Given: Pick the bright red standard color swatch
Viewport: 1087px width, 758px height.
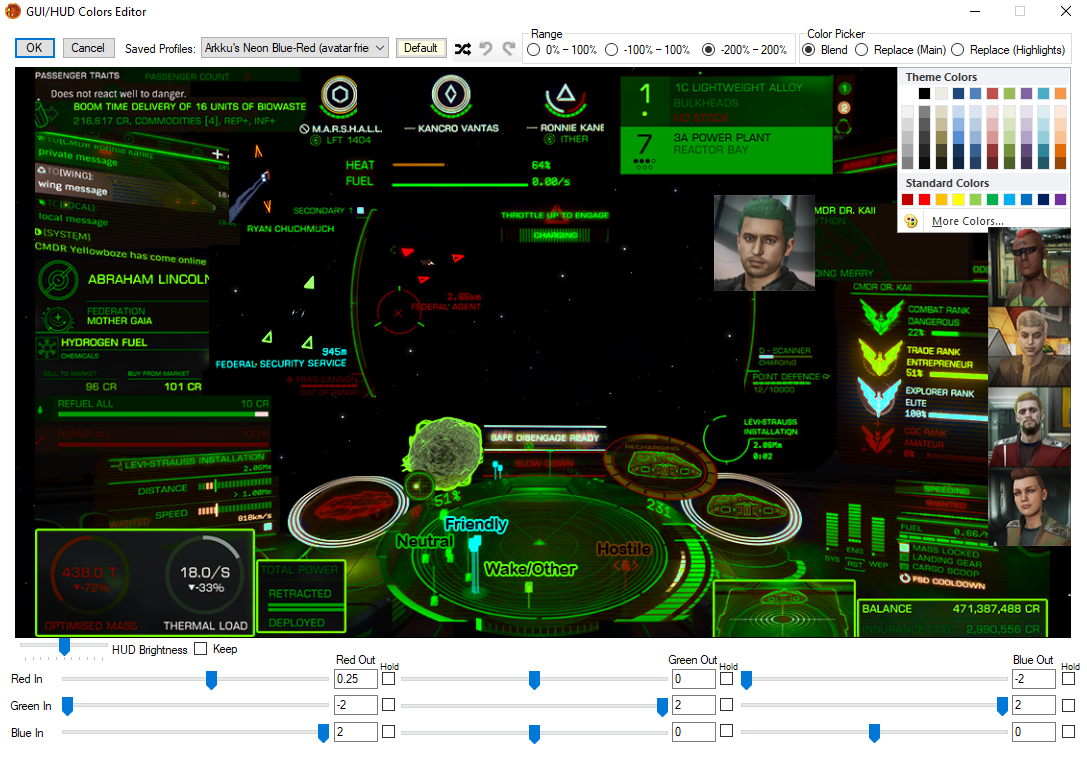Looking at the screenshot, I should pos(924,200).
